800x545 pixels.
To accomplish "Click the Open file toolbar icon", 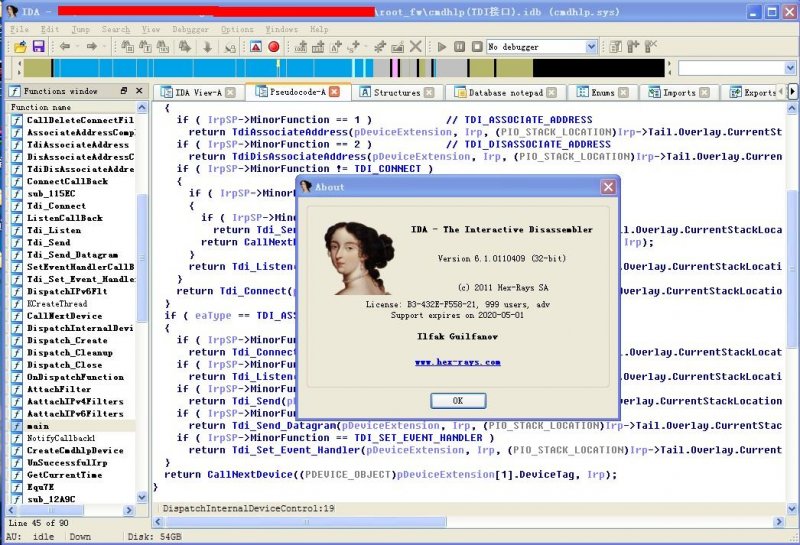I will [20, 47].
